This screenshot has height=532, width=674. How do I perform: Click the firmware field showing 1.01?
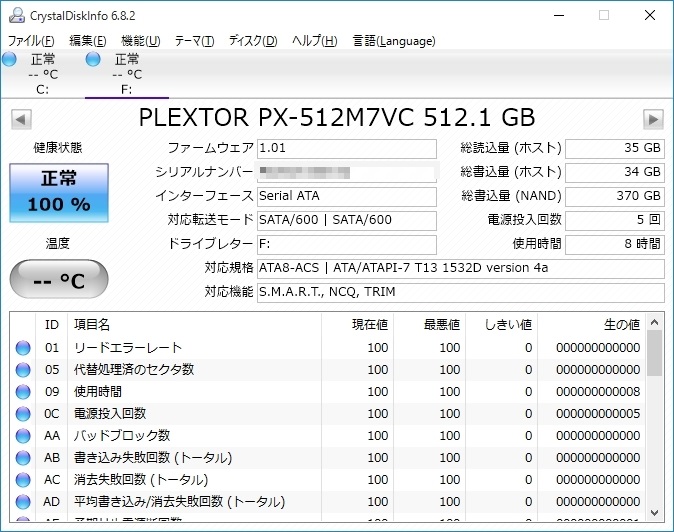(347, 149)
